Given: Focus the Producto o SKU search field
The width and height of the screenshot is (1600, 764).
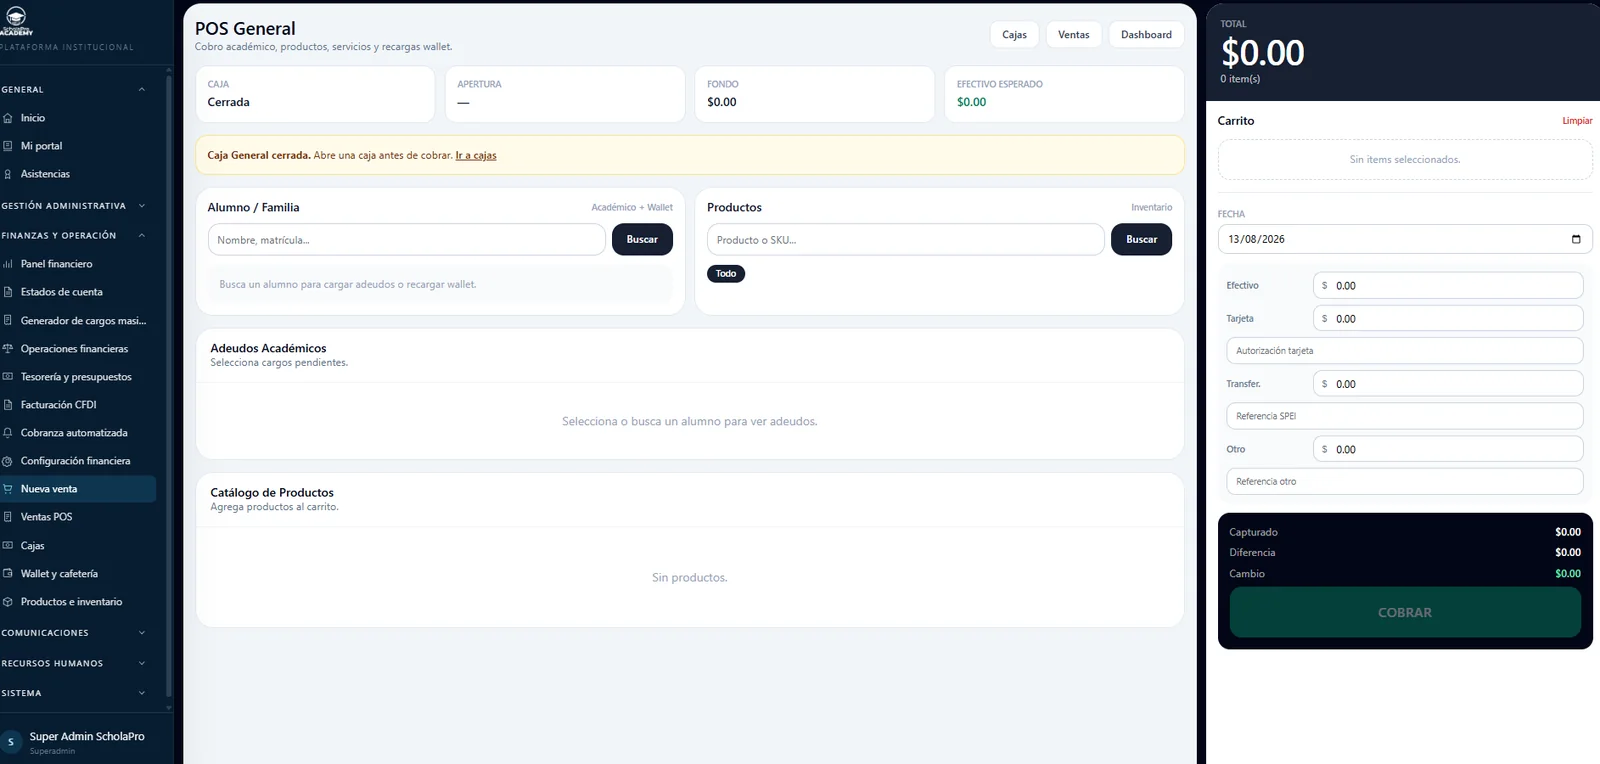Looking at the screenshot, I should pyautogui.click(x=906, y=240).
